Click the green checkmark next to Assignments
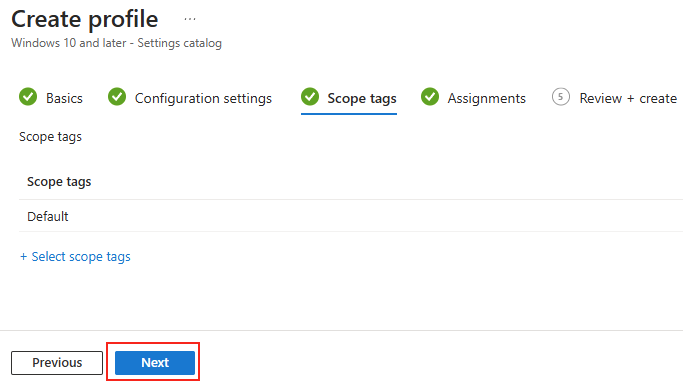 pyautogui.click(x=430, y=97)
